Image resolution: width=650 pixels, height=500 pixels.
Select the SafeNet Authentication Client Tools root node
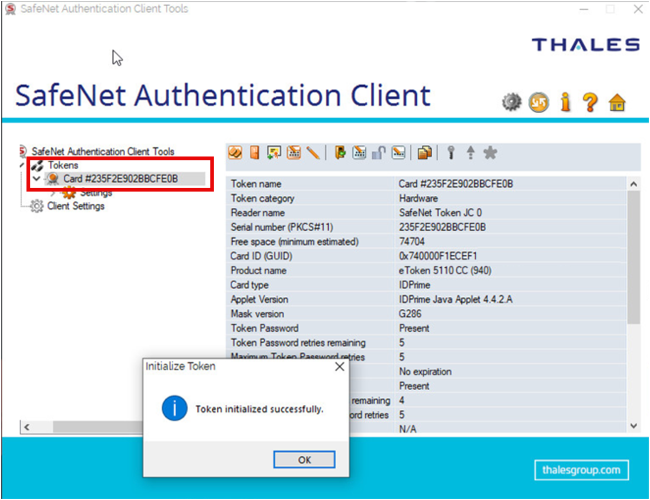coord(103,151)
